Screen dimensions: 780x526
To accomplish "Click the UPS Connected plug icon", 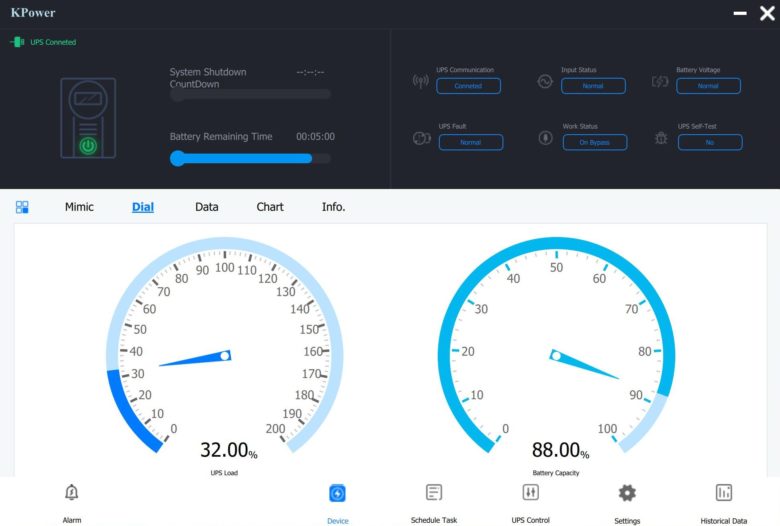I will click(x=17, y=42).
